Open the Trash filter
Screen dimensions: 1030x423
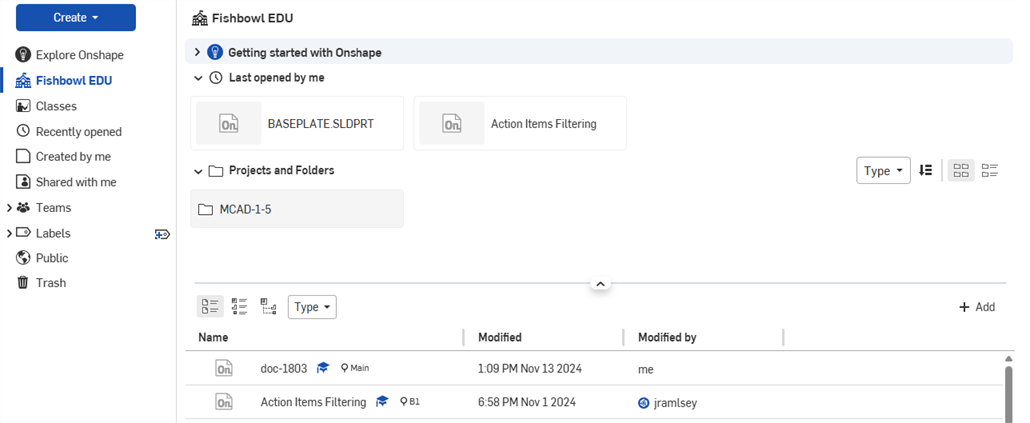[51, 283]
